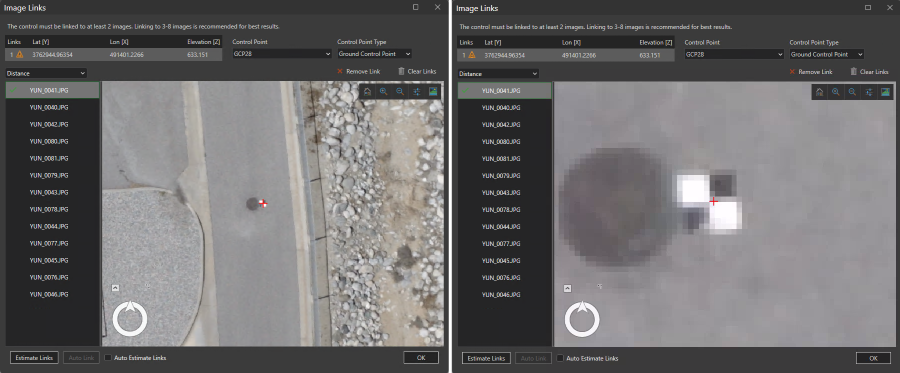
Task: Open the Control Point GCP28 dropdown in pixelated close-up window
Action: 734,55
